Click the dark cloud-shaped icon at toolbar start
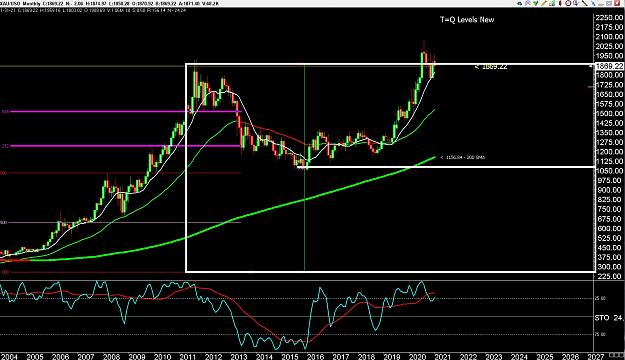Image resolution: width=625 pixels, height=360 pixels. 519,4
